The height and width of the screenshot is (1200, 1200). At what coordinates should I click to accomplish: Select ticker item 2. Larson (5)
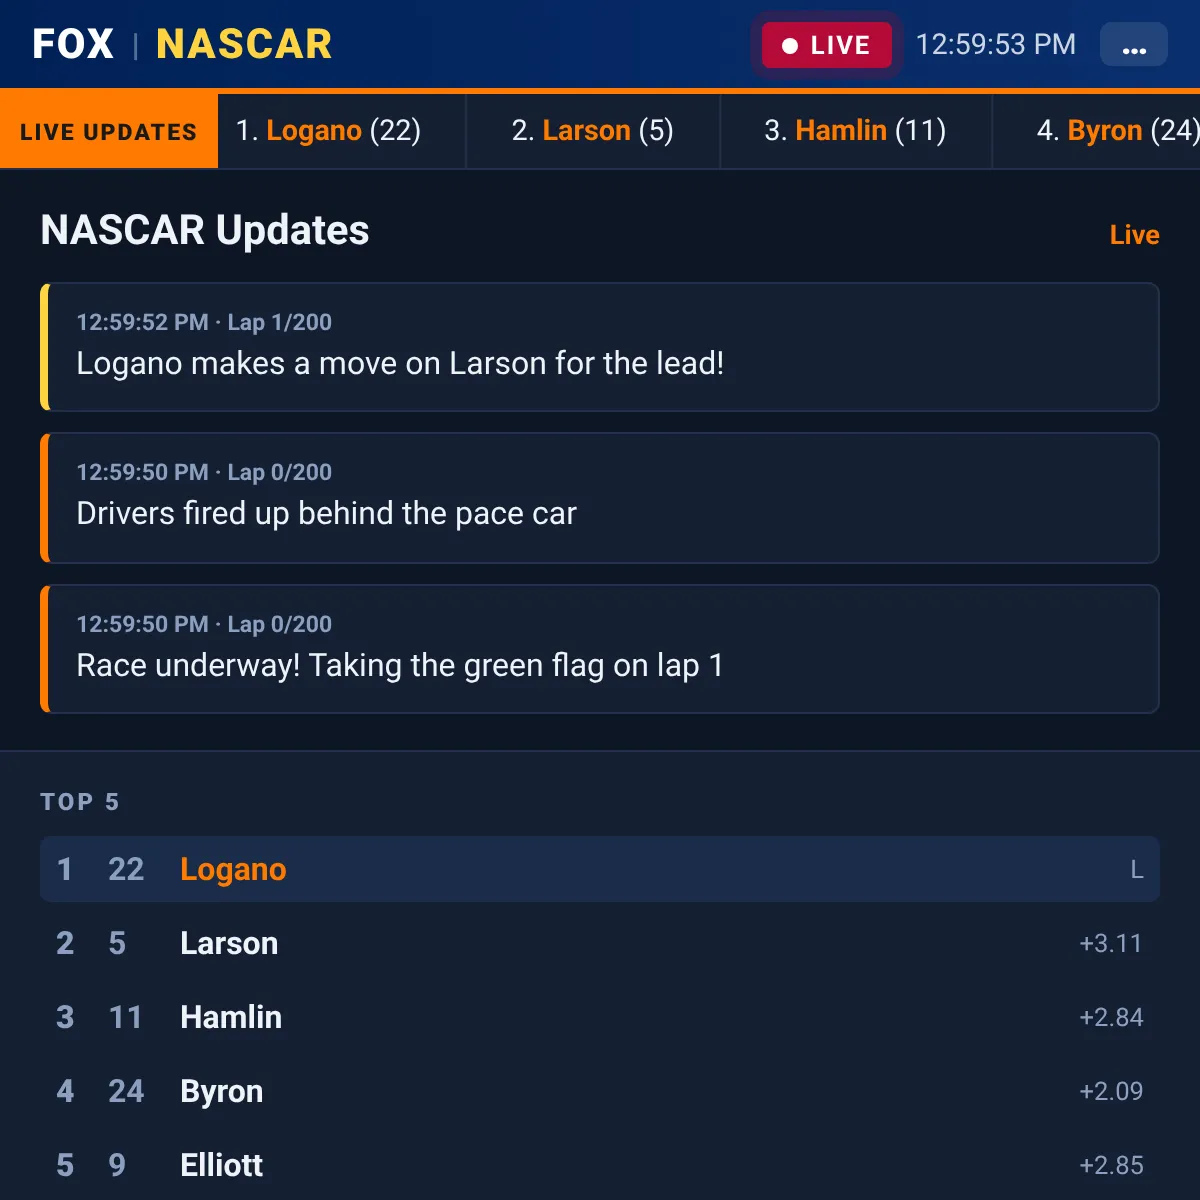click(x=593, y=131)
